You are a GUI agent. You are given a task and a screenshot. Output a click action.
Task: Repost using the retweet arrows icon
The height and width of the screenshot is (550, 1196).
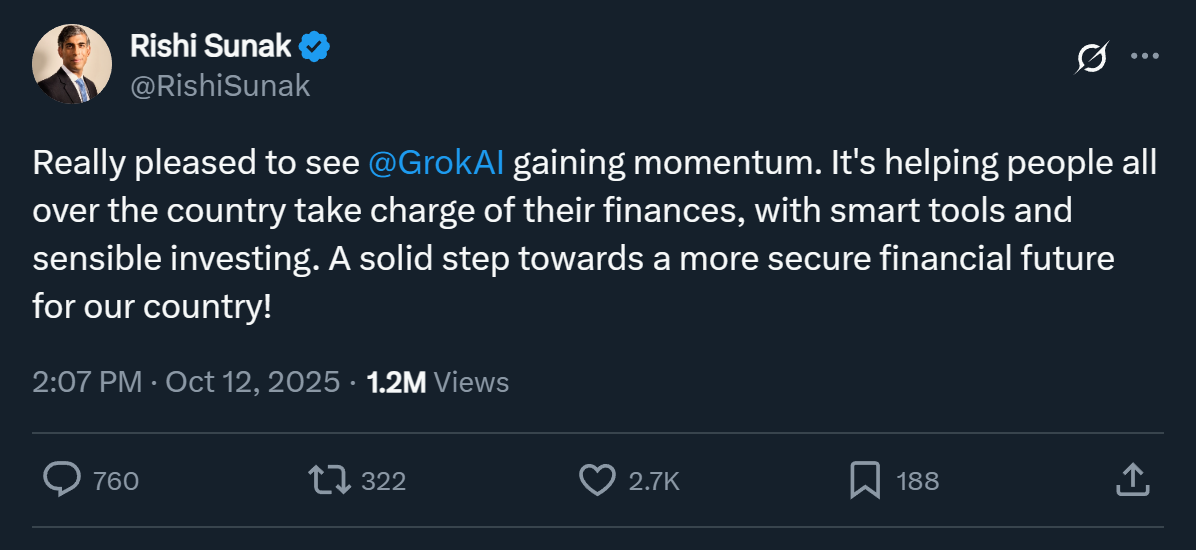click(x=330, y=480)
